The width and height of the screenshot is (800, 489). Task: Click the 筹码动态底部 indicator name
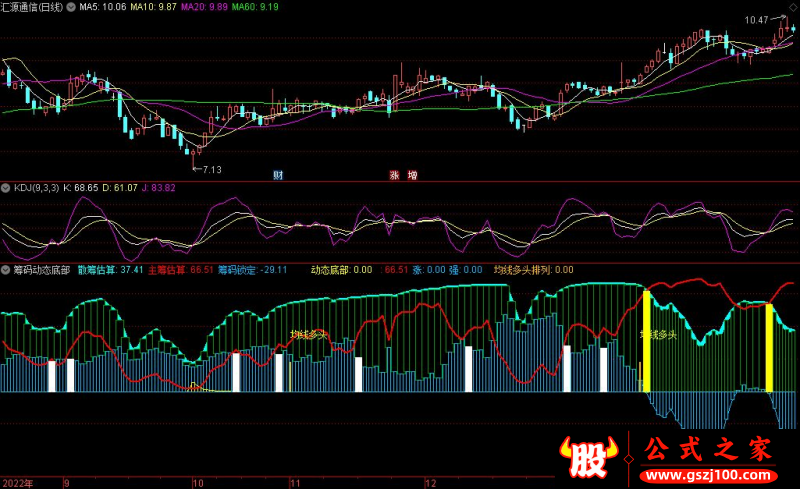pyautogui.click(x=41, y=270)
